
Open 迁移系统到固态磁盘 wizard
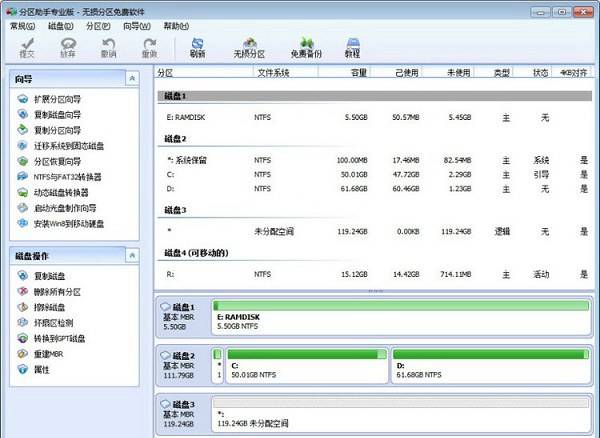(x=67, y=146)
